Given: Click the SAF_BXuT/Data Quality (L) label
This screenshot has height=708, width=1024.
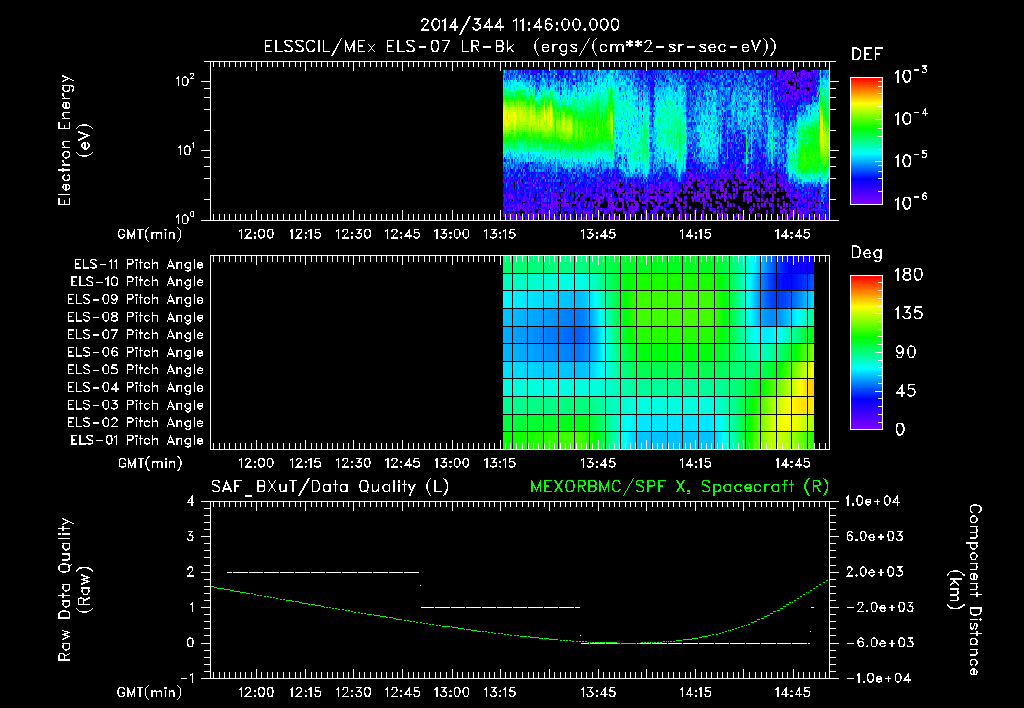Looking at the screenshot, I should (x=330, y=487).
